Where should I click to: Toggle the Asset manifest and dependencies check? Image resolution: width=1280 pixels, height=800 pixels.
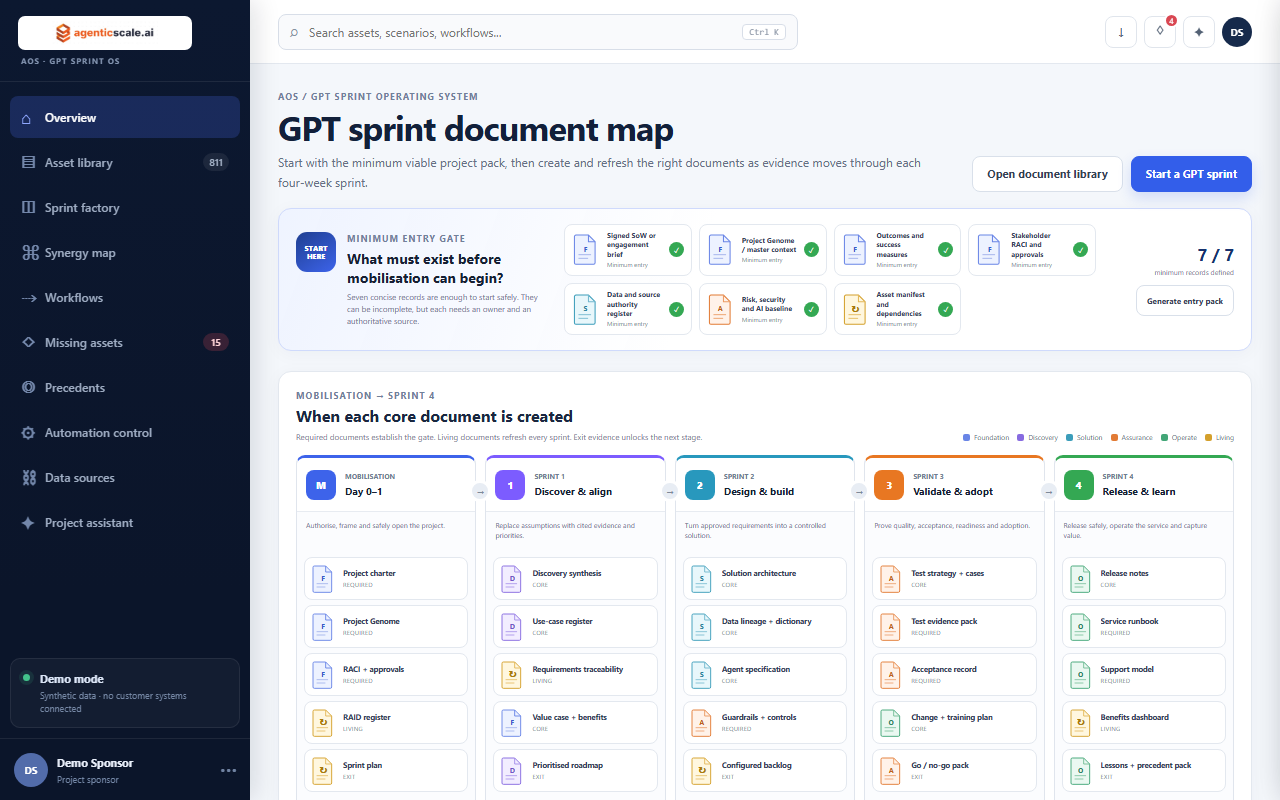(946, 309)
